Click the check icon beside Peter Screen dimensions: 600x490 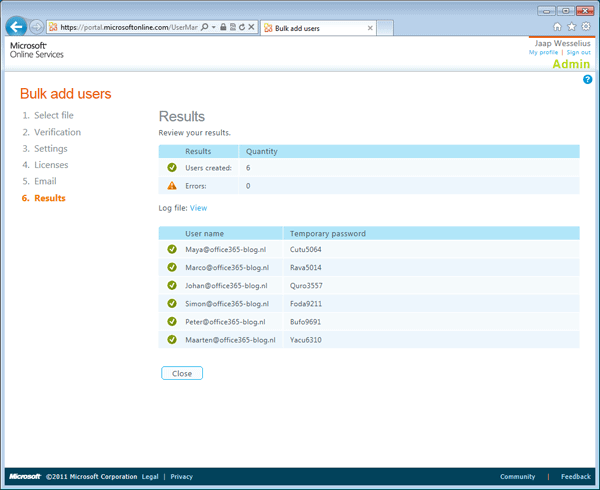(172, 322)
